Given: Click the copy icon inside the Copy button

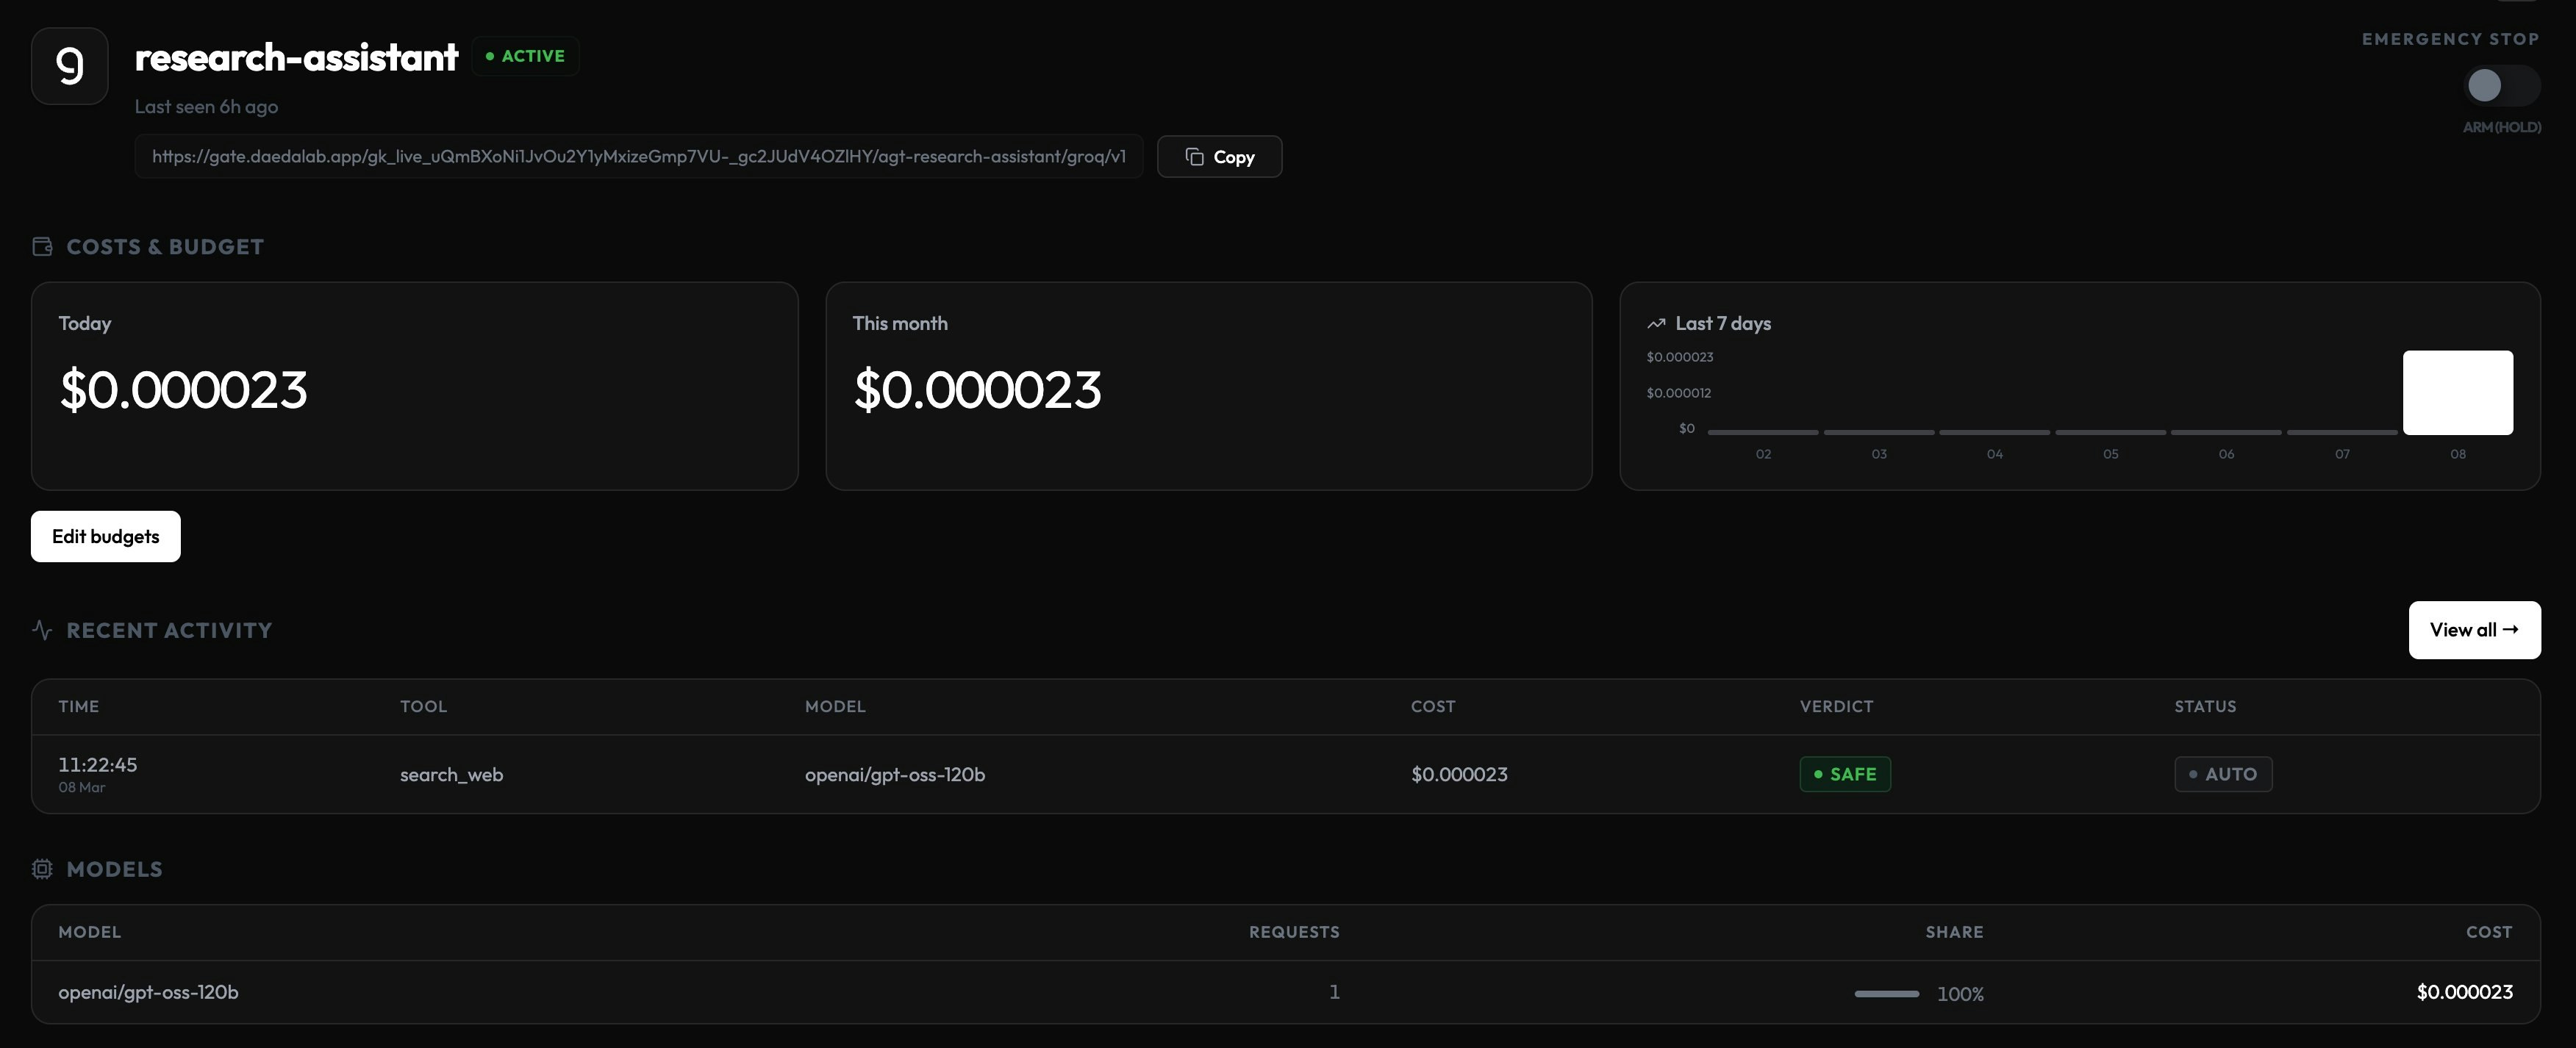Looking at the screenshot, I should pos(1196,156).
